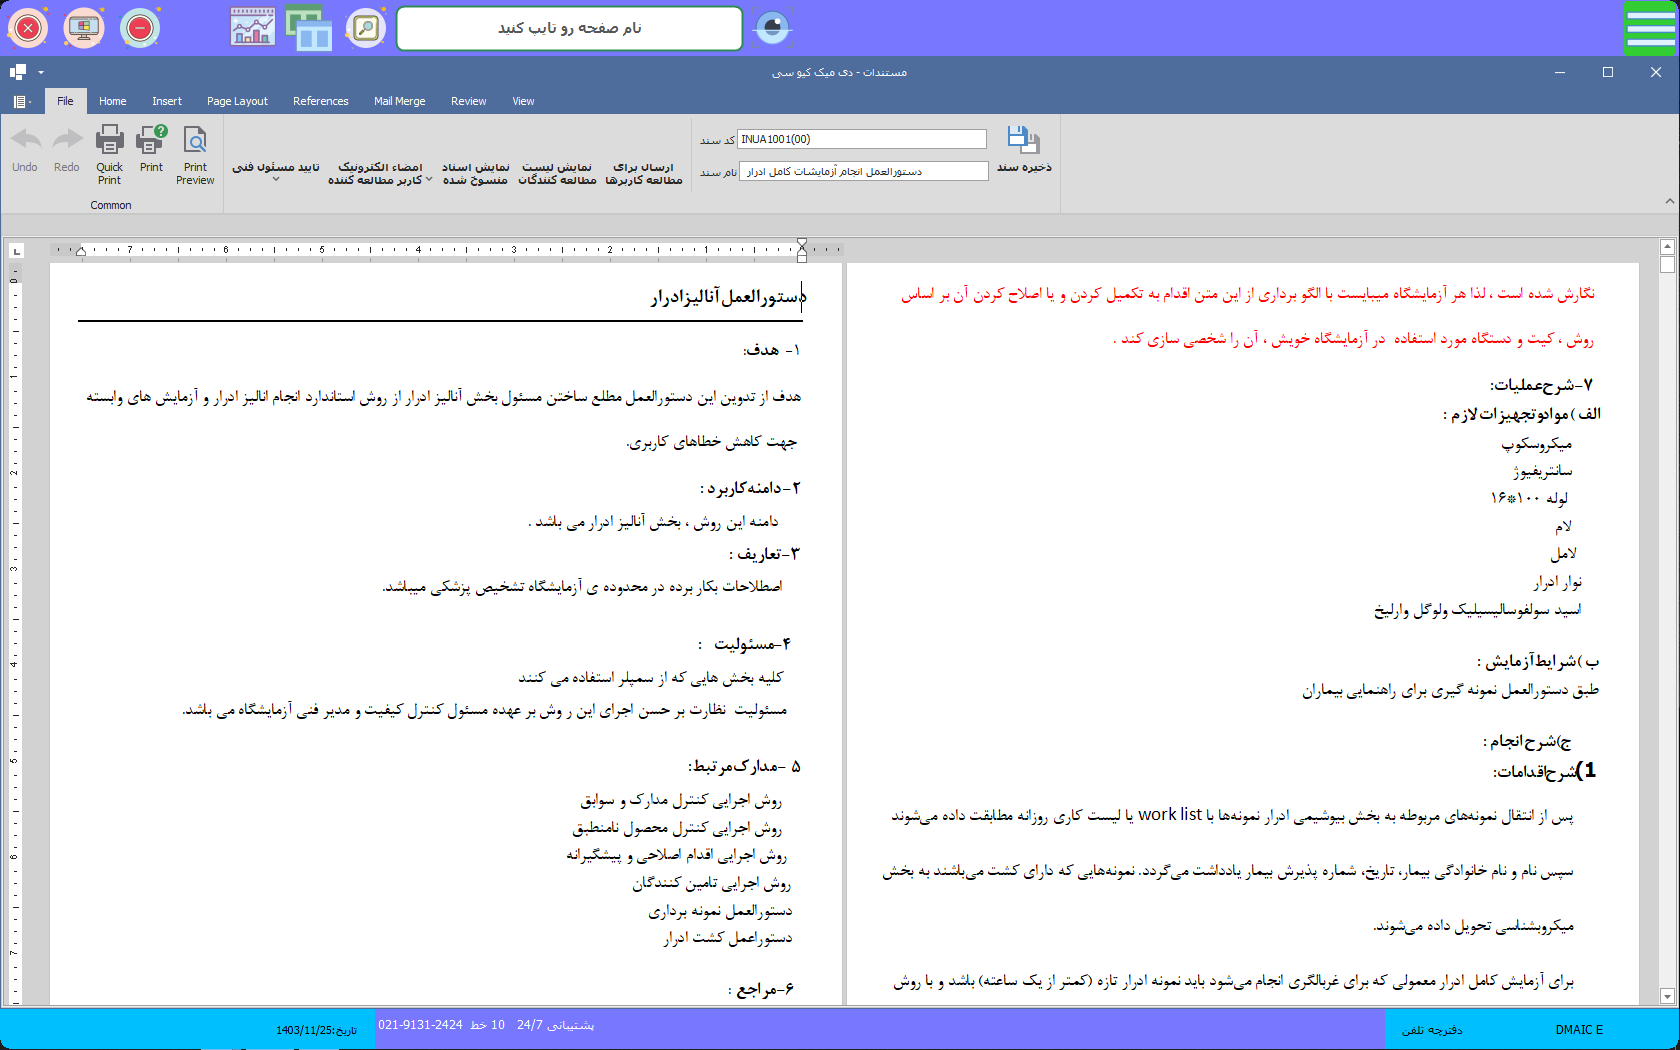Click the document code field INUA1001(00)
Viewport: 1680px width, 1050px height.
coord(862,139)
